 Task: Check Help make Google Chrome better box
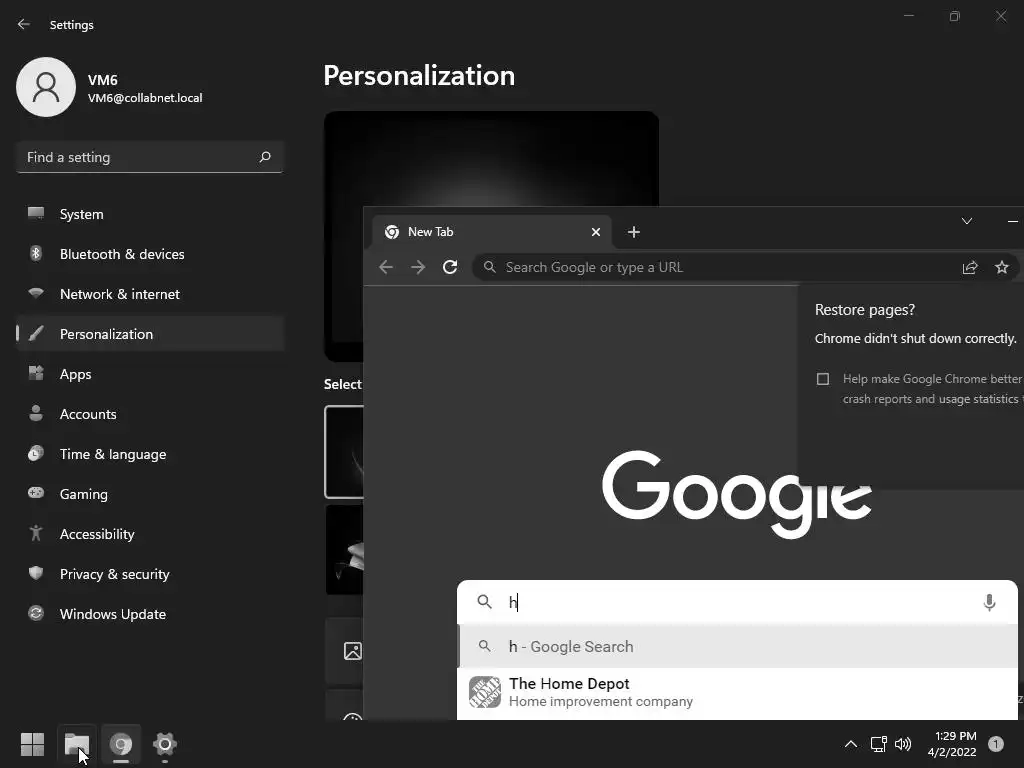(x=823, y=379)
